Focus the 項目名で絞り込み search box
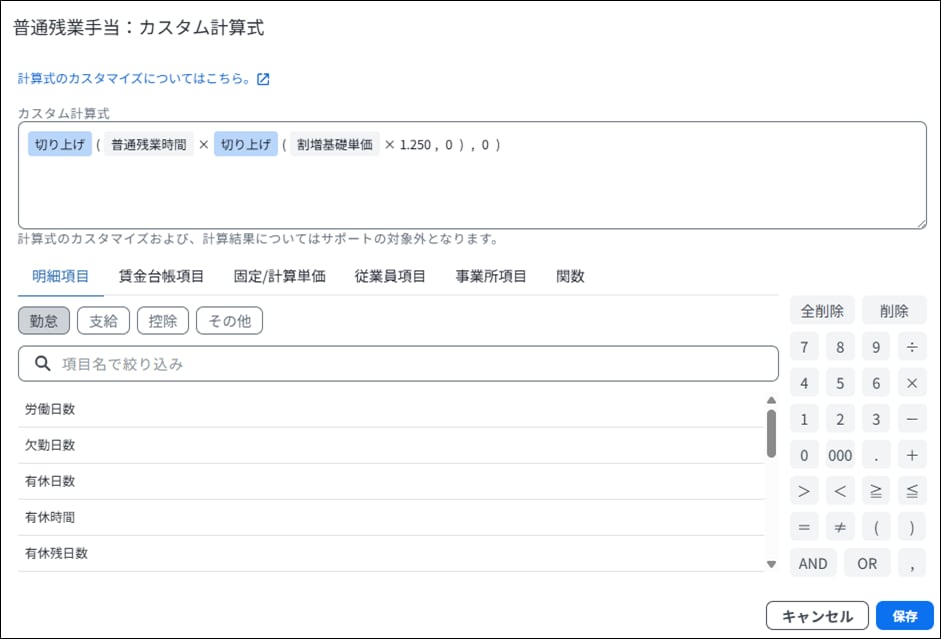941x639 pixels. coord(400,365)
